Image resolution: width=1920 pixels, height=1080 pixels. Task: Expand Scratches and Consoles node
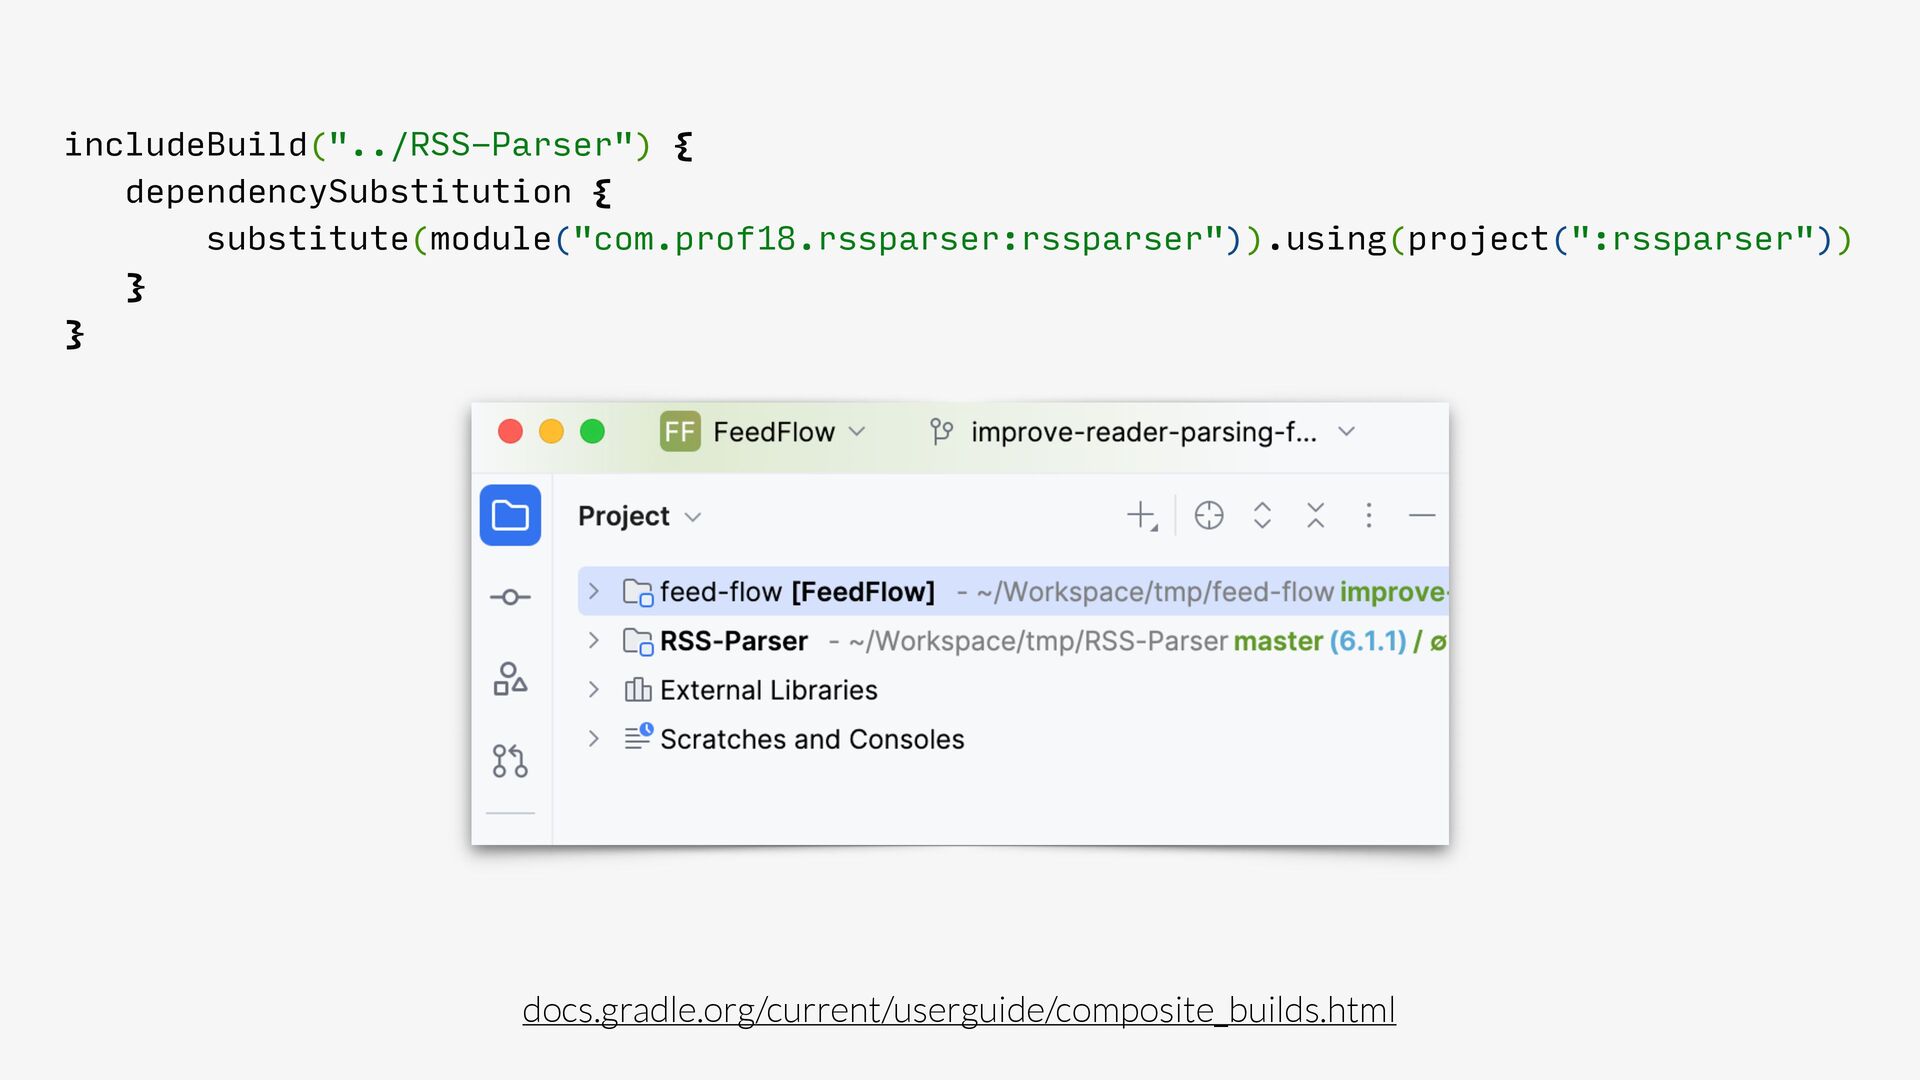click(593, 738)
